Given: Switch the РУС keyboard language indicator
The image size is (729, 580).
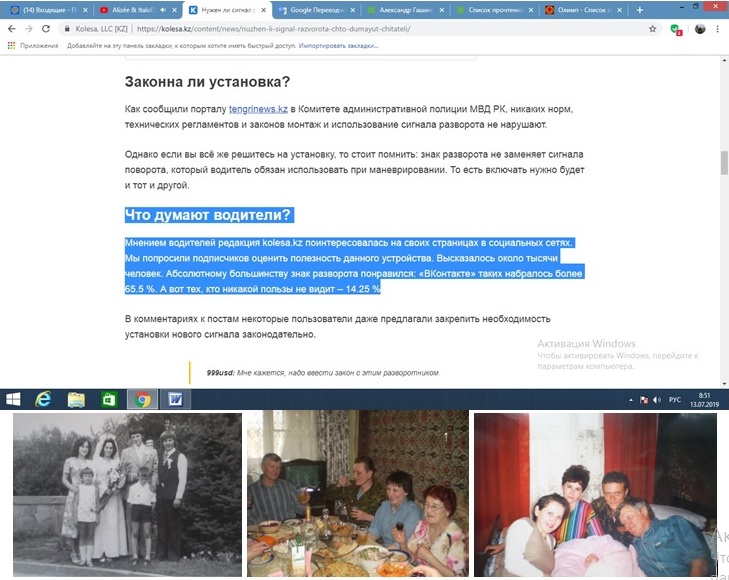Looking at the screenshot, I should (x=675, y=400).
